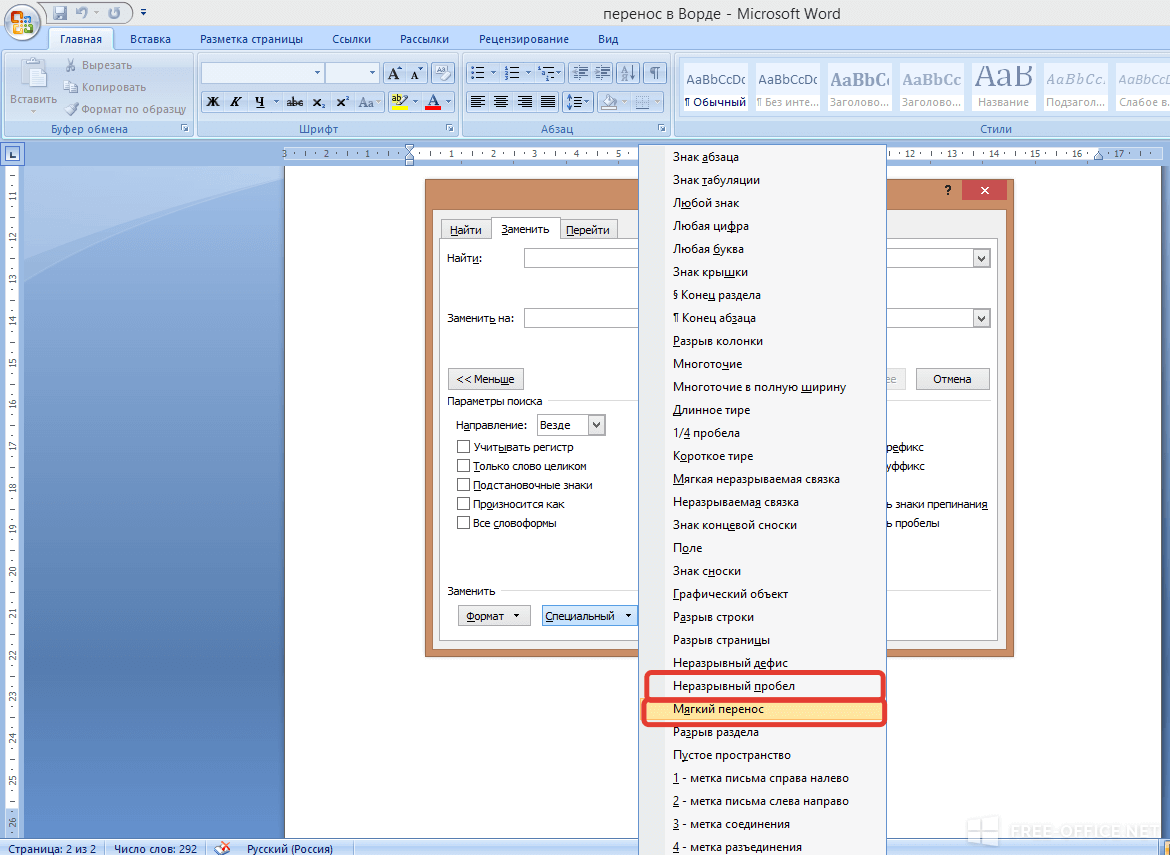Open 'Разметка страницы' ribbon tab
Image resolution: width=1170 pixels, height=855 pixels.
coord(251,39)
